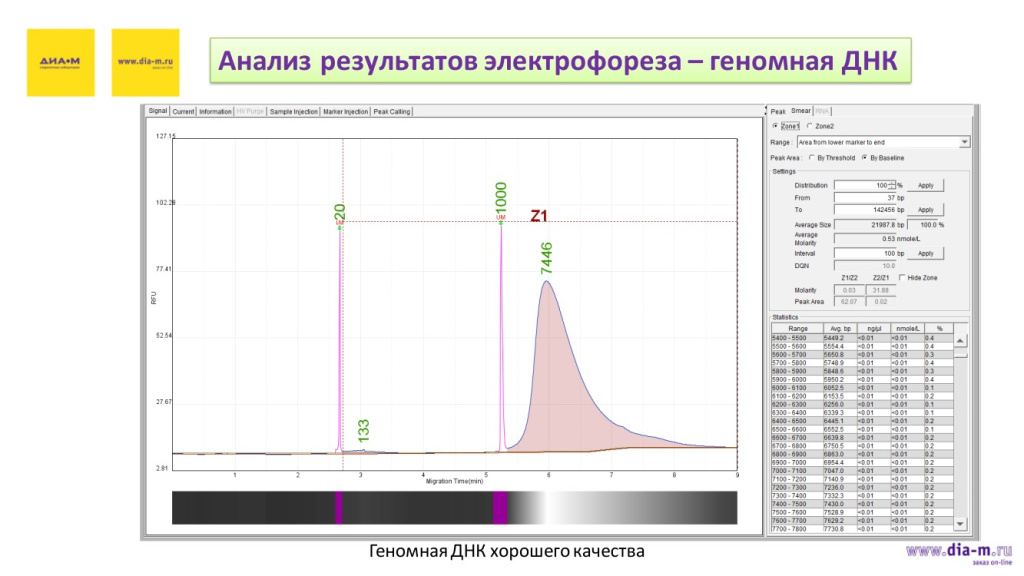Click the From bp input field
Viewport: 1024px width, 576px height.
coord(863,198)
